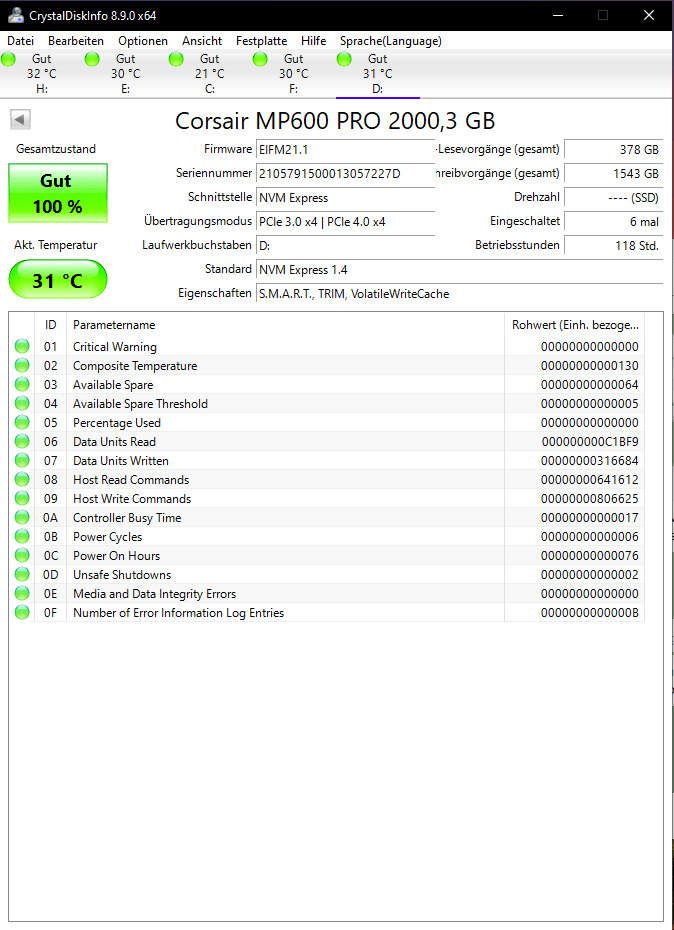Click status dot for Composite Temperature
674x930 pixels.
pyautogui.click(x=22, y=365)
